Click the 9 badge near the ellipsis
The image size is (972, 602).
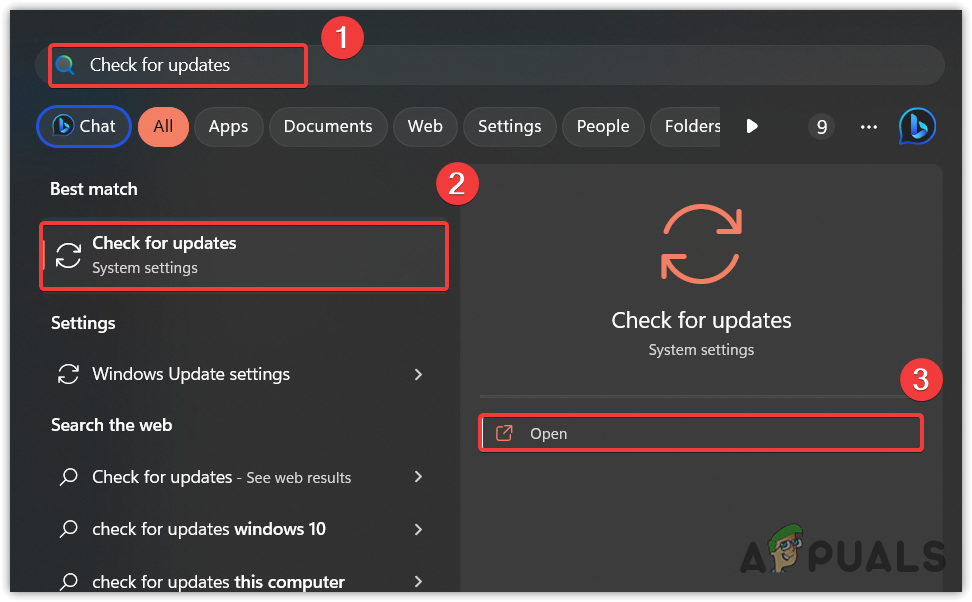pos(821,126)
